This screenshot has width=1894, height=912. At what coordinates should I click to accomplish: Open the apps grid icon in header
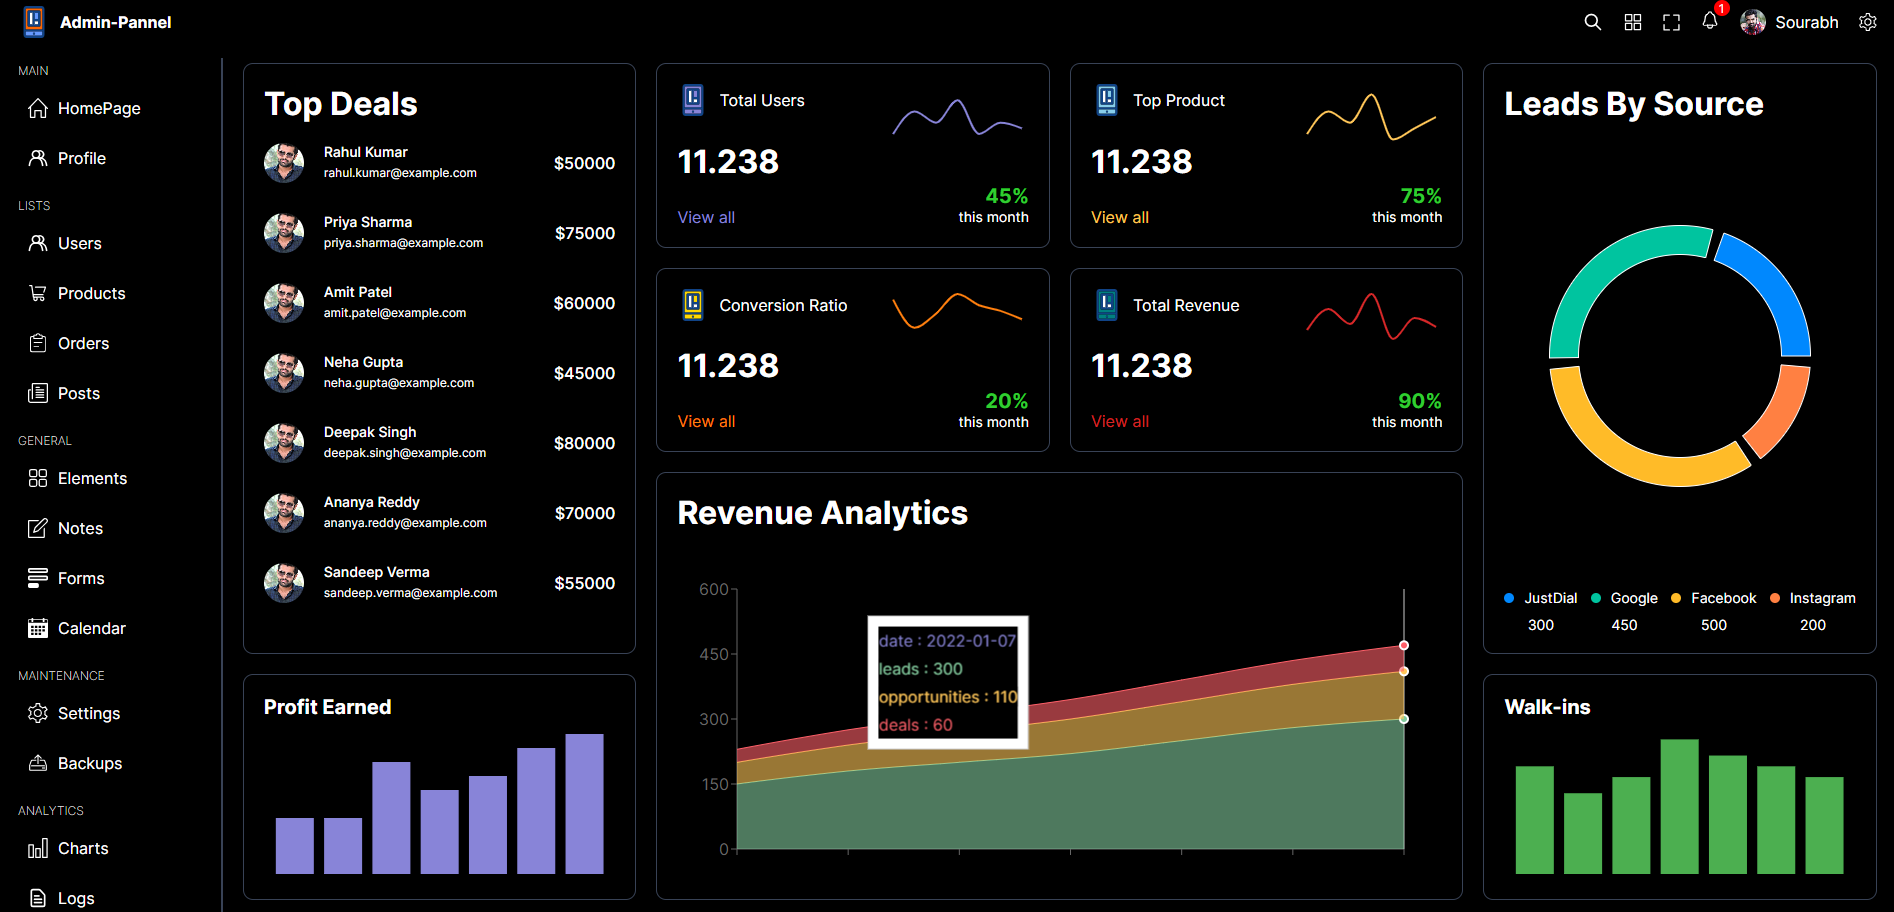point(1633,22)
